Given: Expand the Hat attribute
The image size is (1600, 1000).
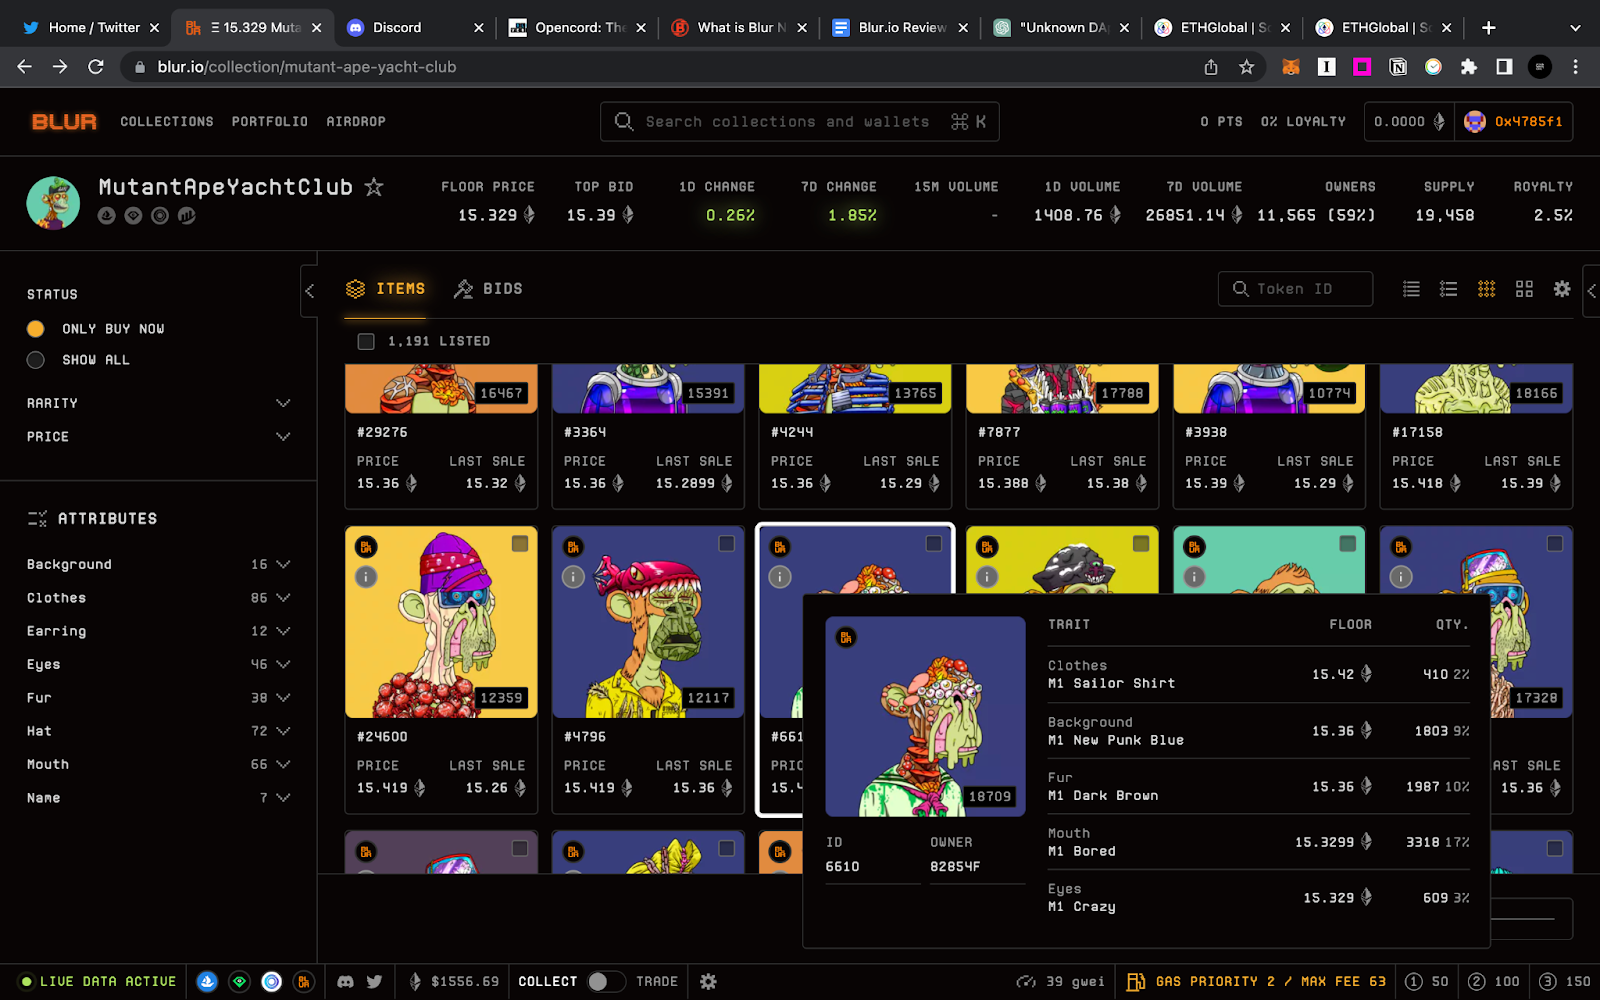Looking at the screenshot, I should coord(158,731).
